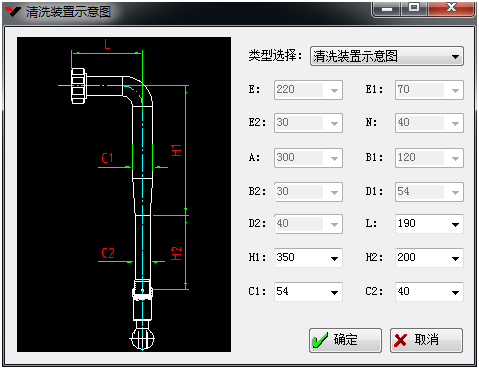Expand the C2 dropdown showing 40

click(x=455, y=292)
